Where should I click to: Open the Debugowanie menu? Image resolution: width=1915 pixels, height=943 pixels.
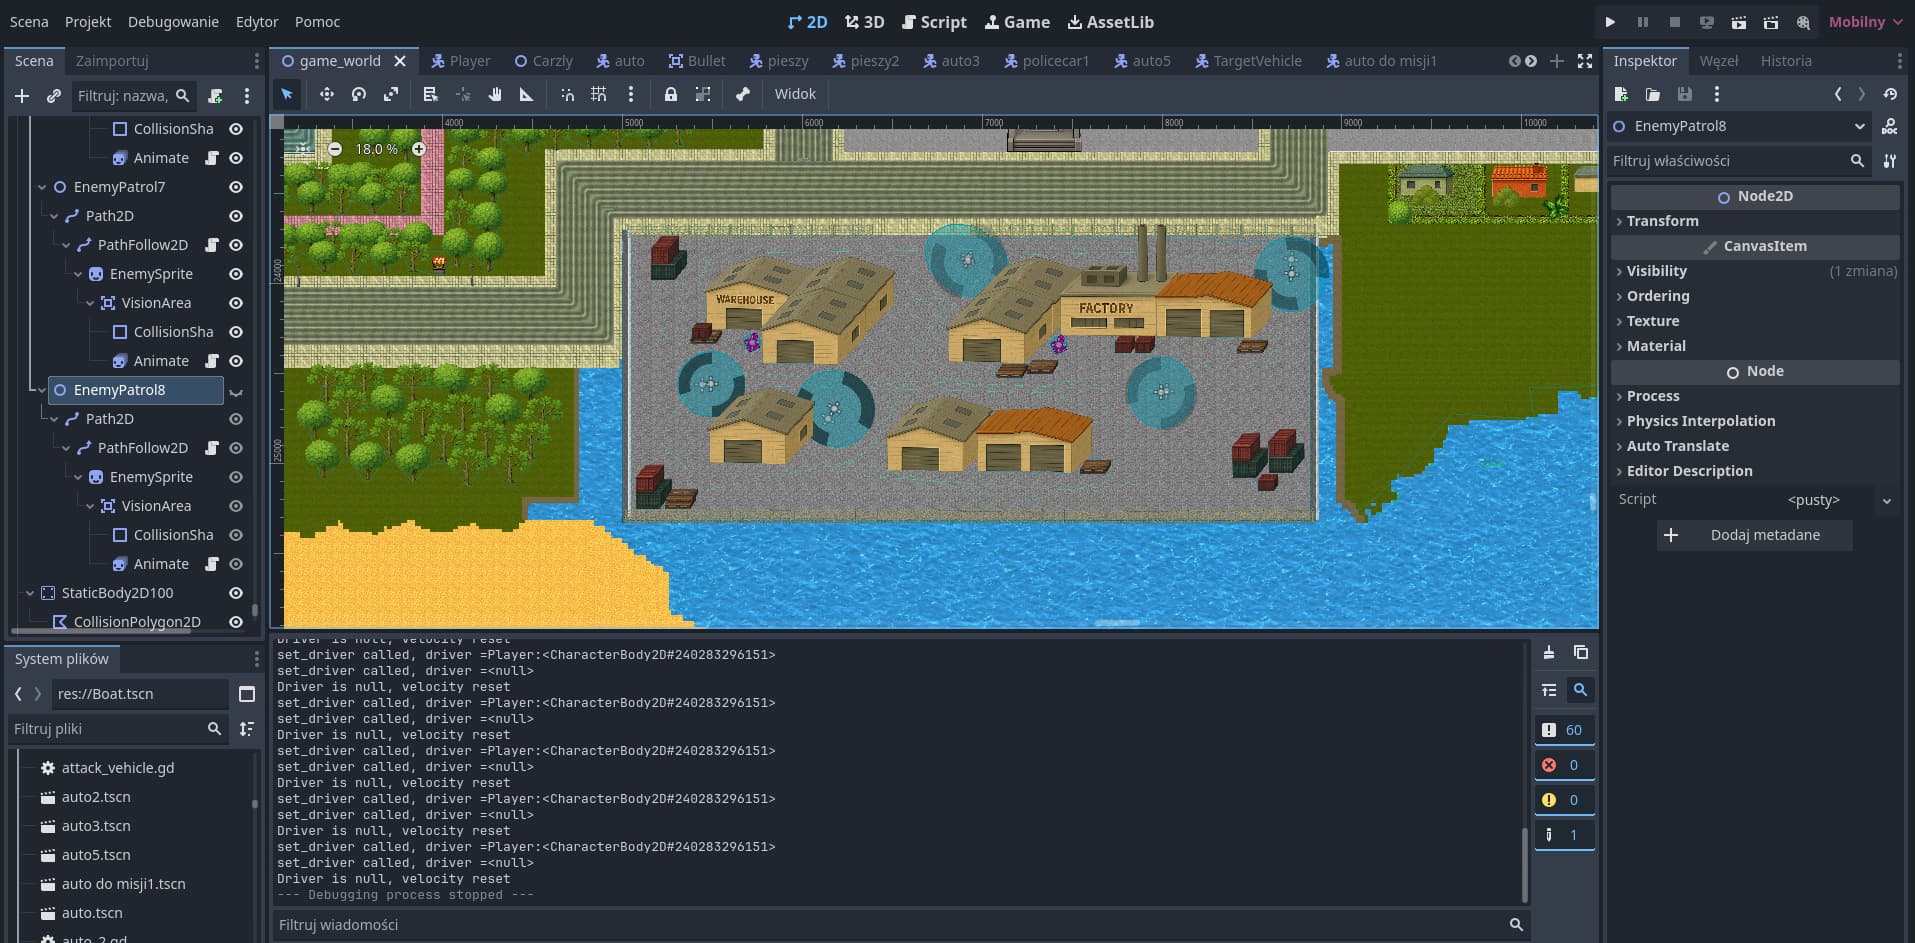[173, 22]
